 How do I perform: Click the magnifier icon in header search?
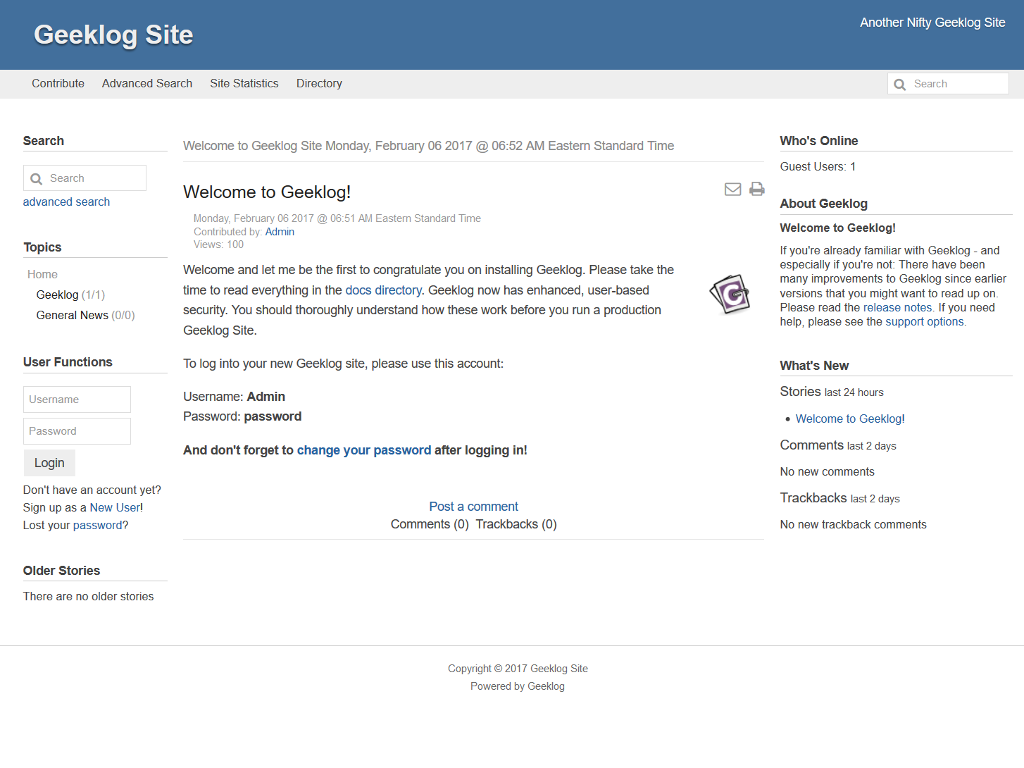pyautogui.click(x=900, y=84)
